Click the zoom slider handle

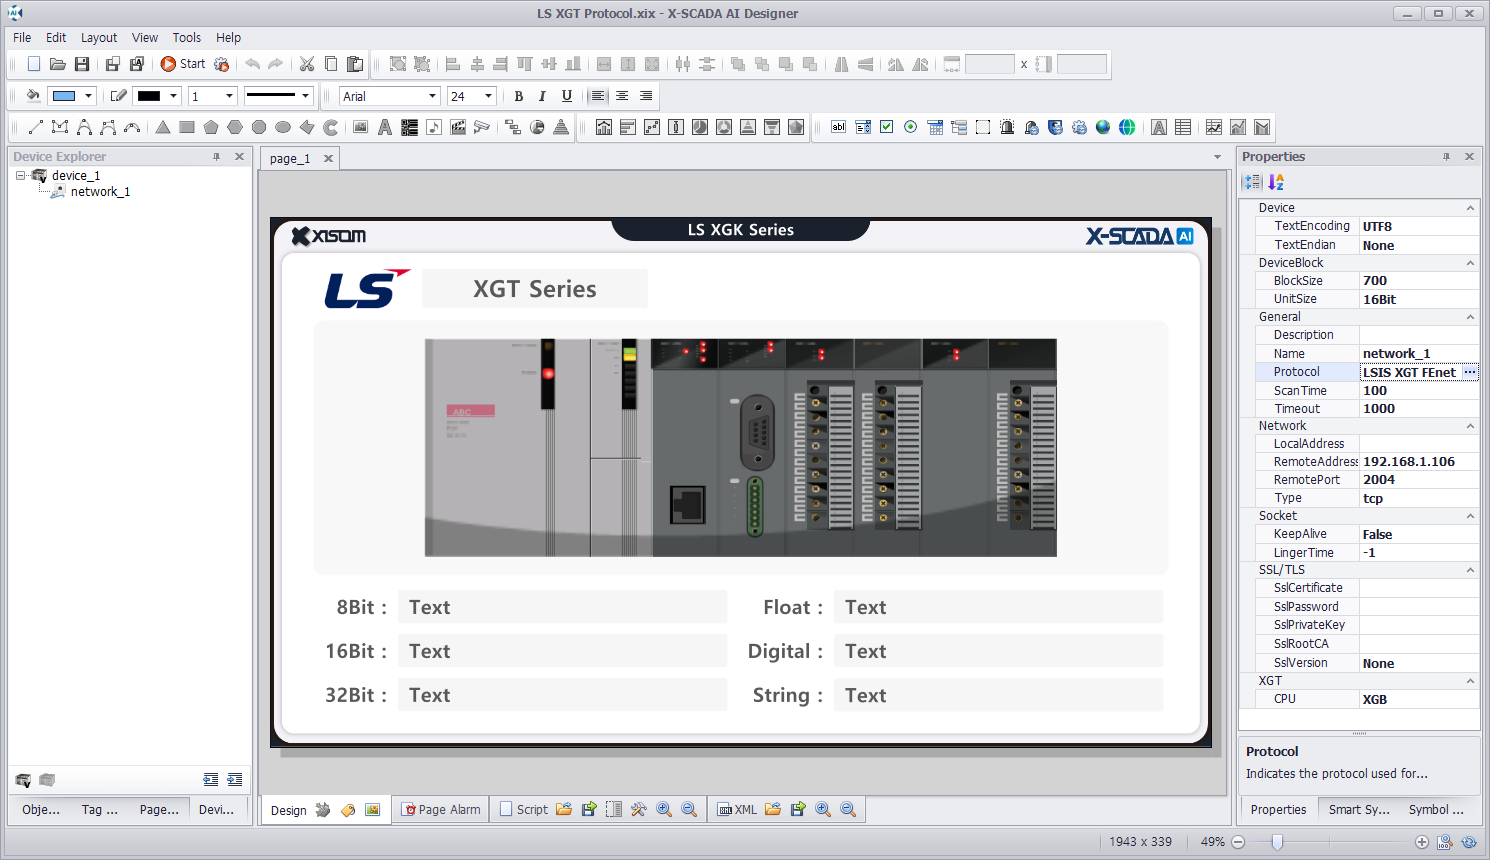tap(1277, 842)
